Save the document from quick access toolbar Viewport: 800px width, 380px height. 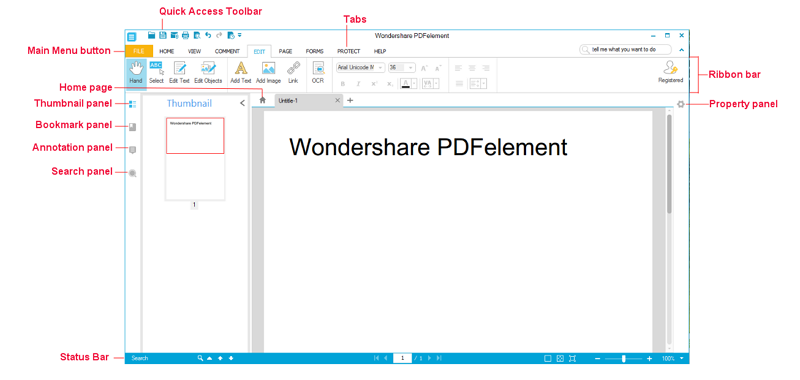[x=163, y=36]
